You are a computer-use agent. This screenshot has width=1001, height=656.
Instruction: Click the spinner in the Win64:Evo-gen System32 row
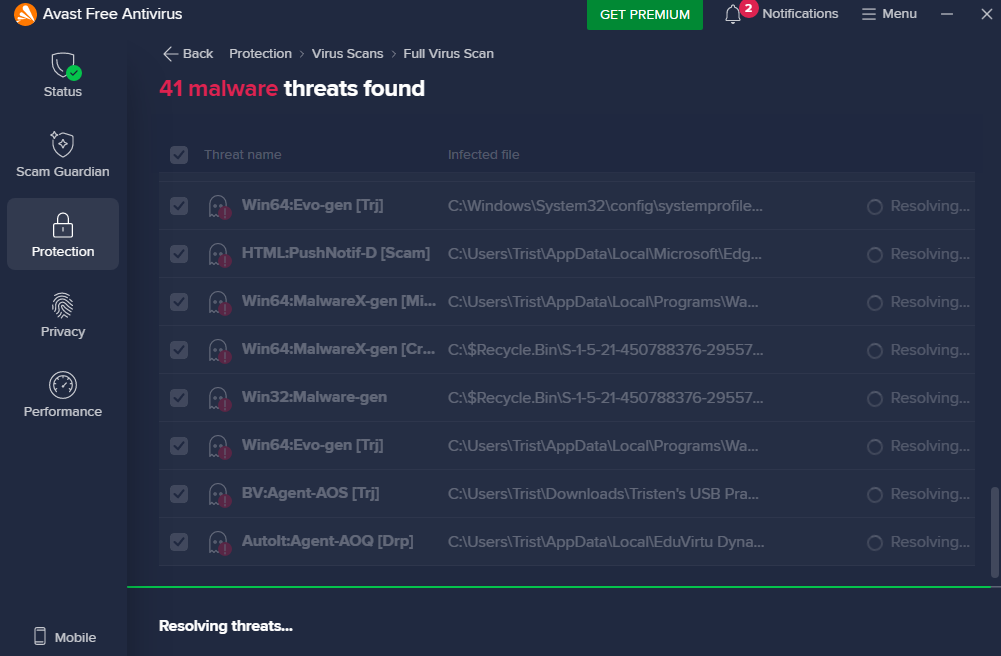875,207
